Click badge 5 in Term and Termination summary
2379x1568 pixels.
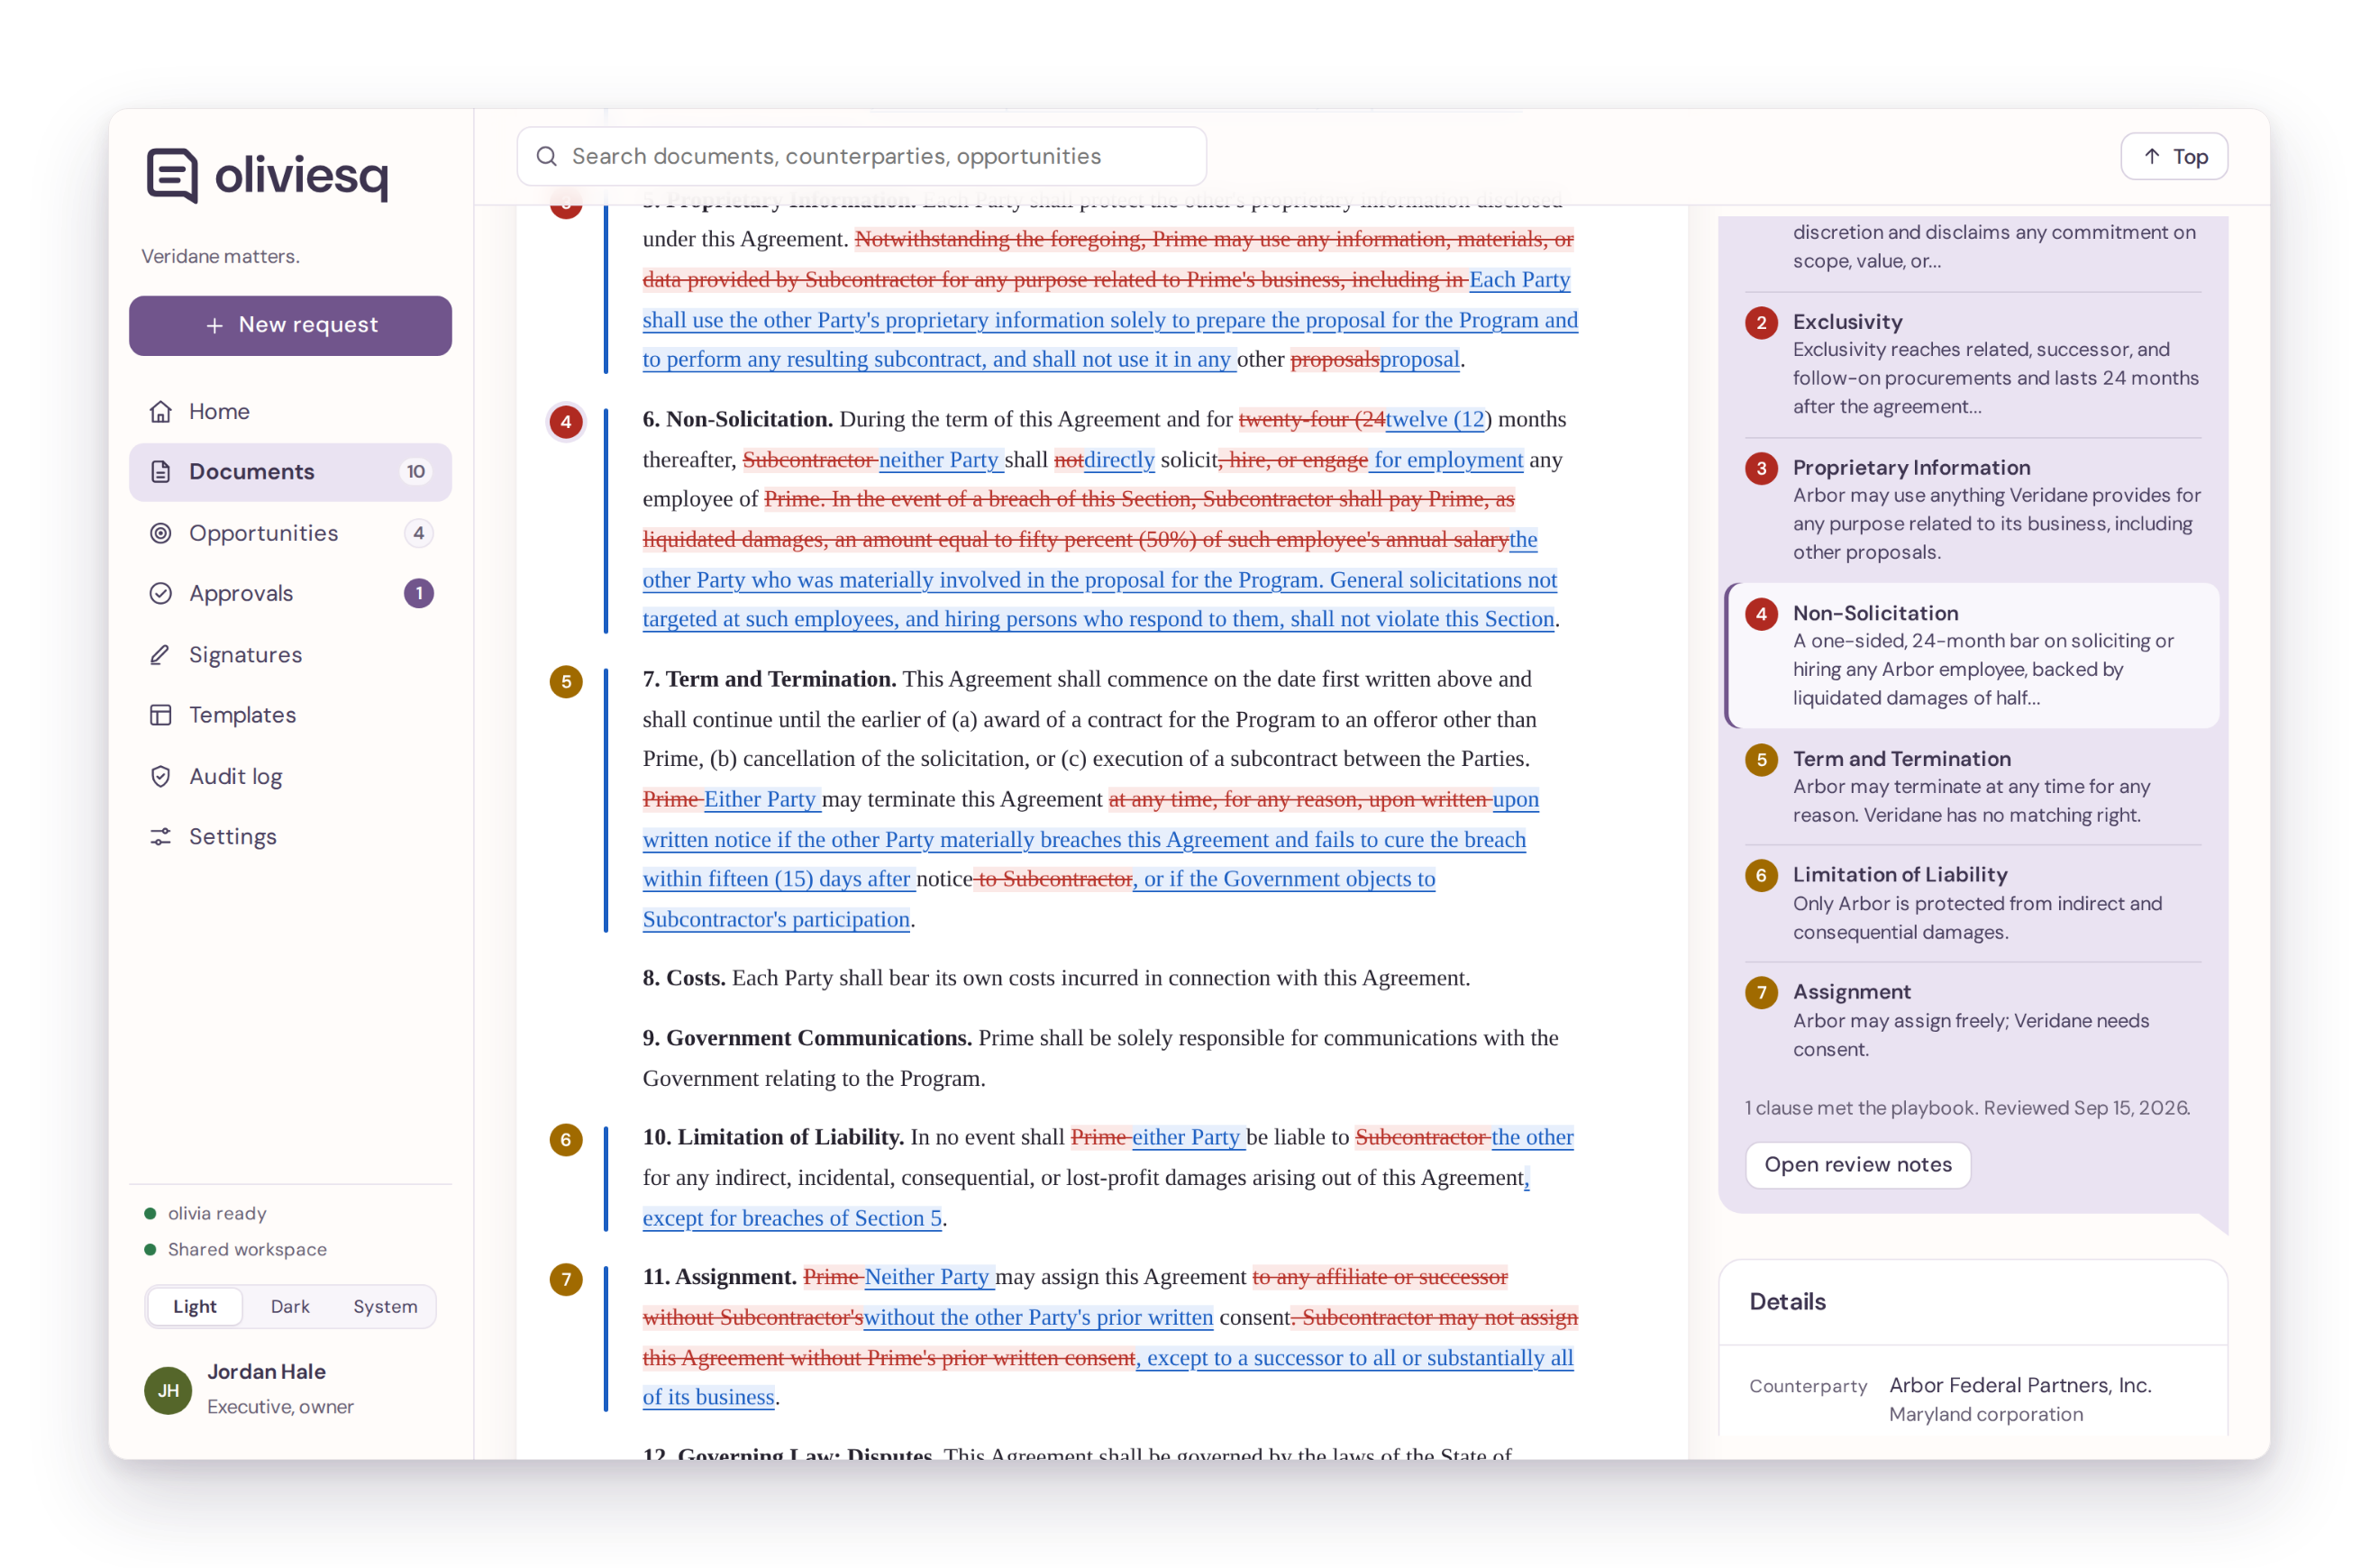point(1761,760)
